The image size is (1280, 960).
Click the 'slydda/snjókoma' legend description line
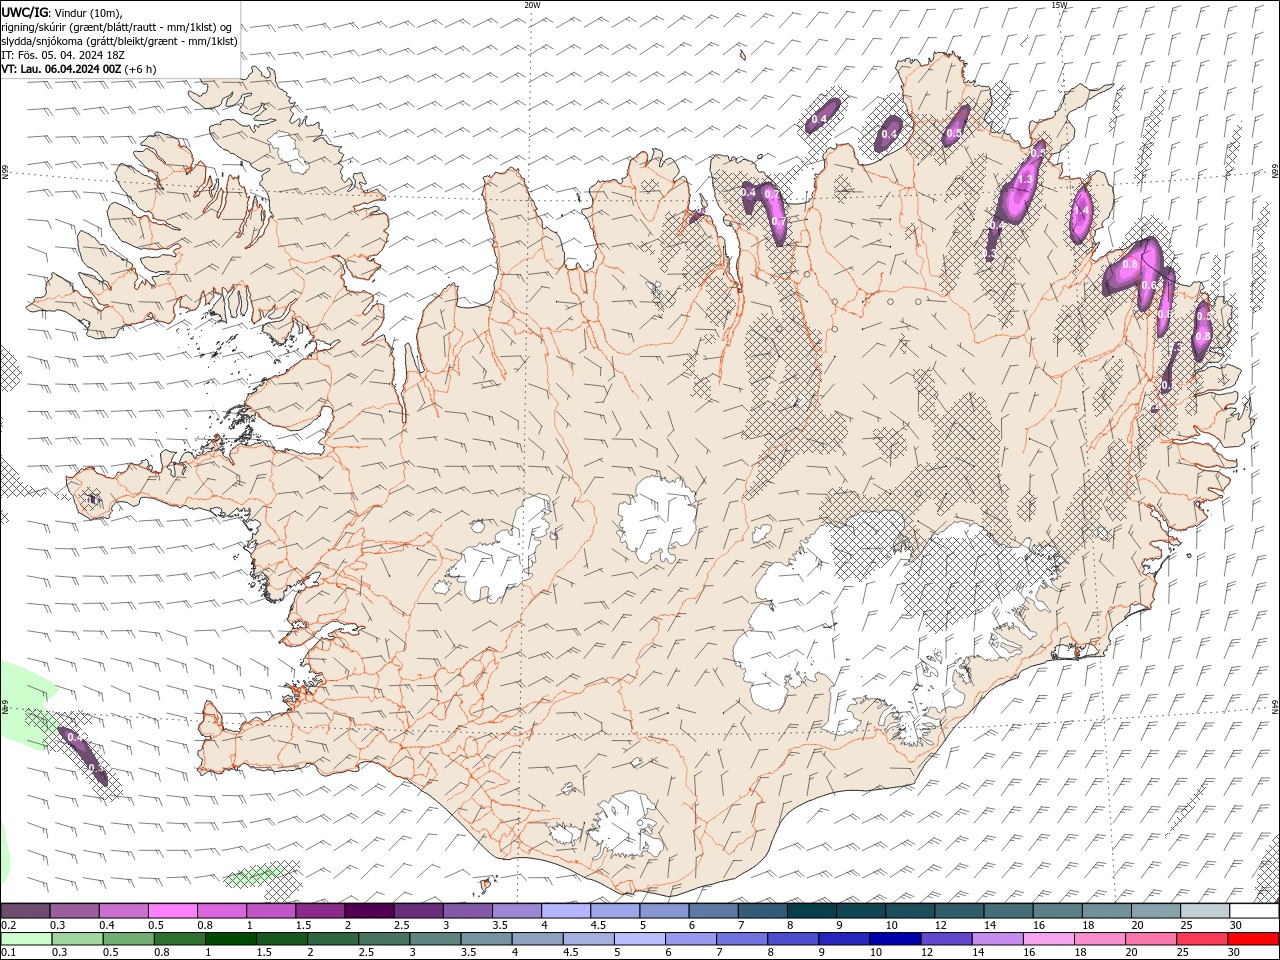click(x=120, y=41)
